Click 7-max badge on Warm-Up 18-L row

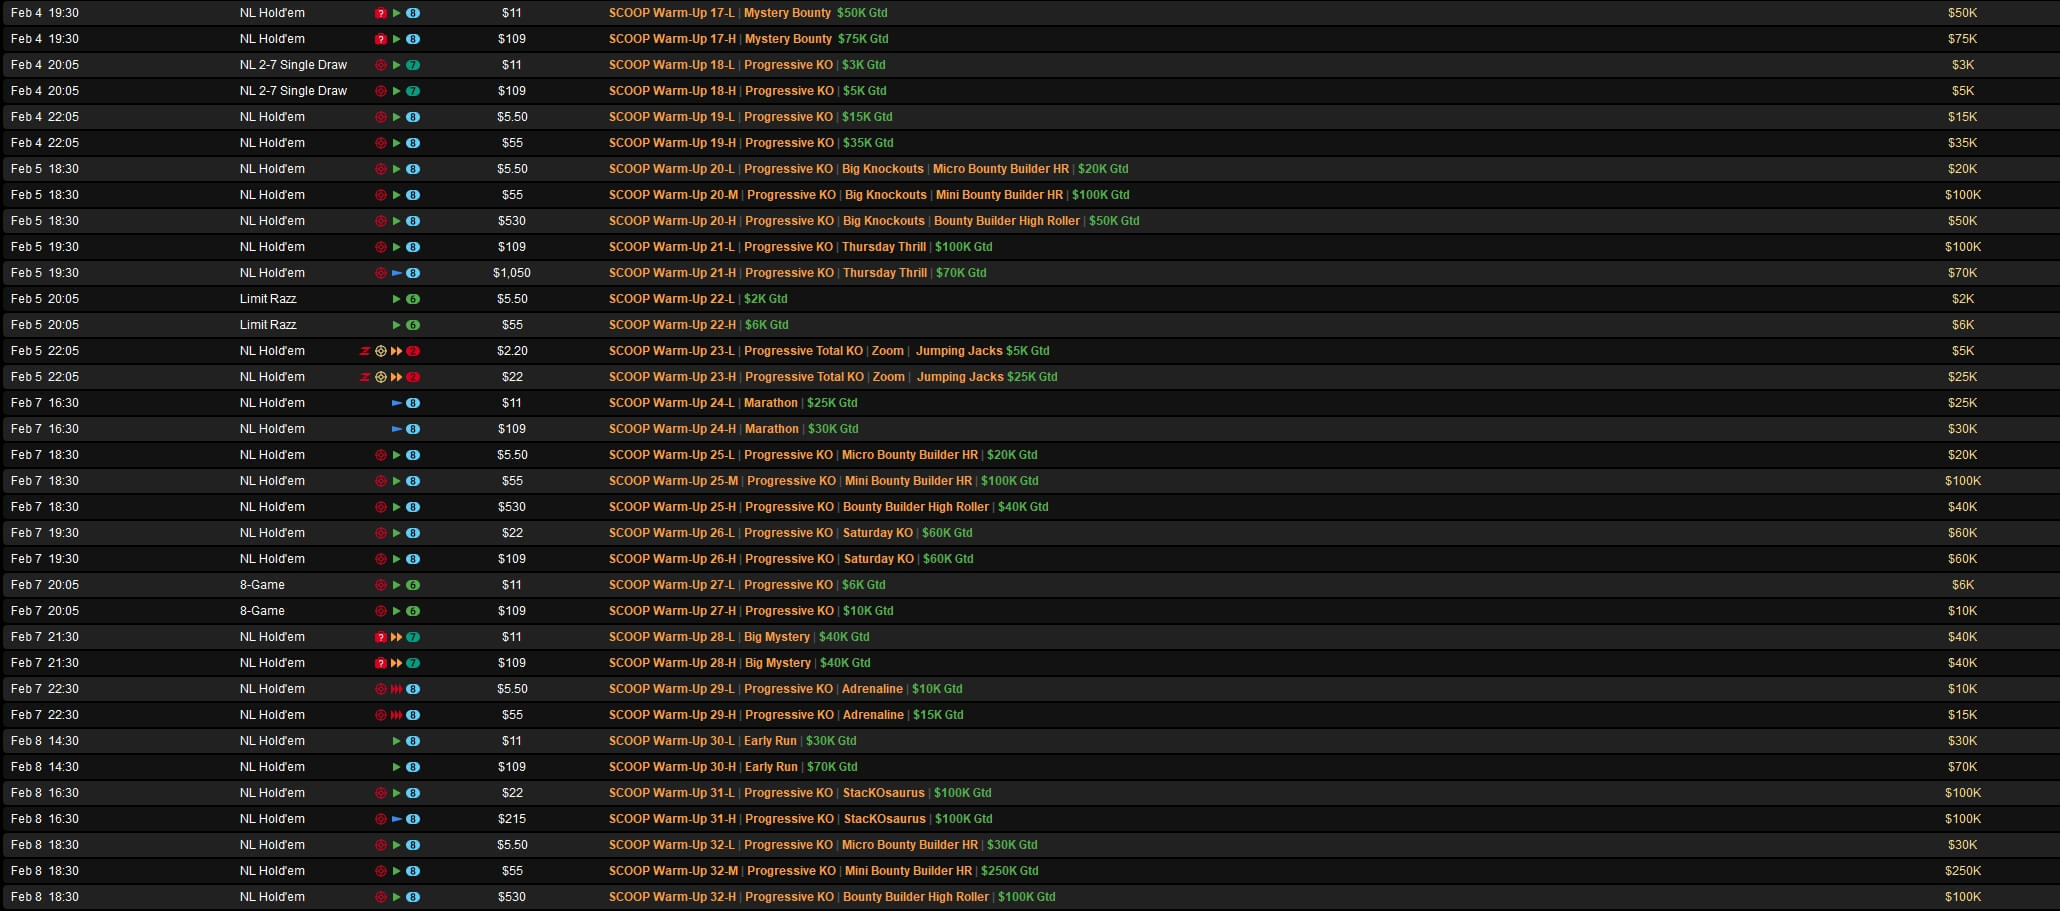[413, 65]
